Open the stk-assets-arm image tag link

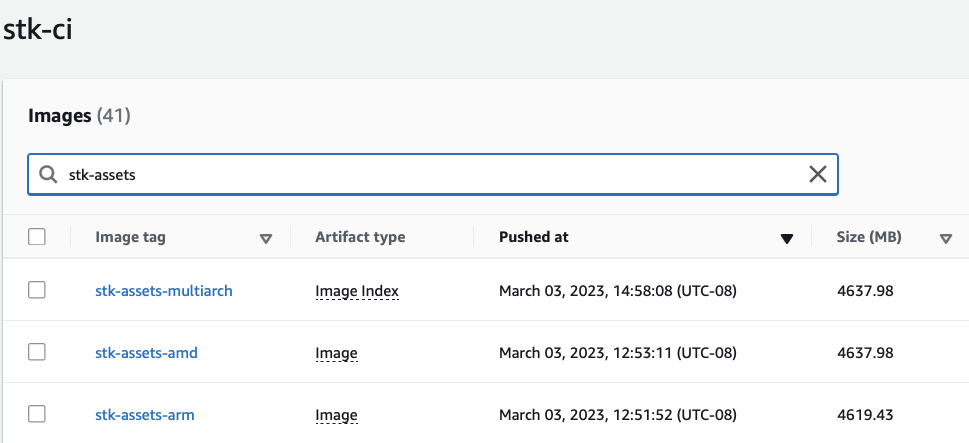tap(145, 415)
